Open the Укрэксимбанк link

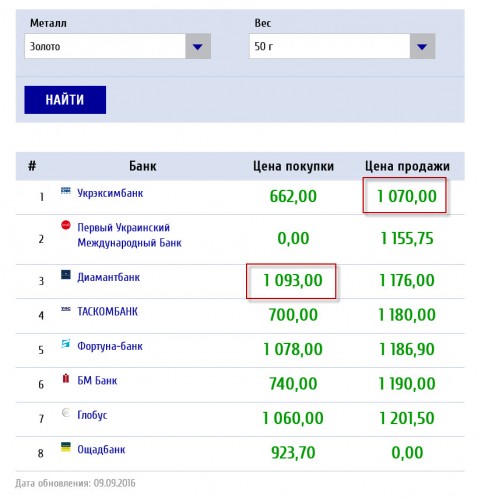coord(110,193)
